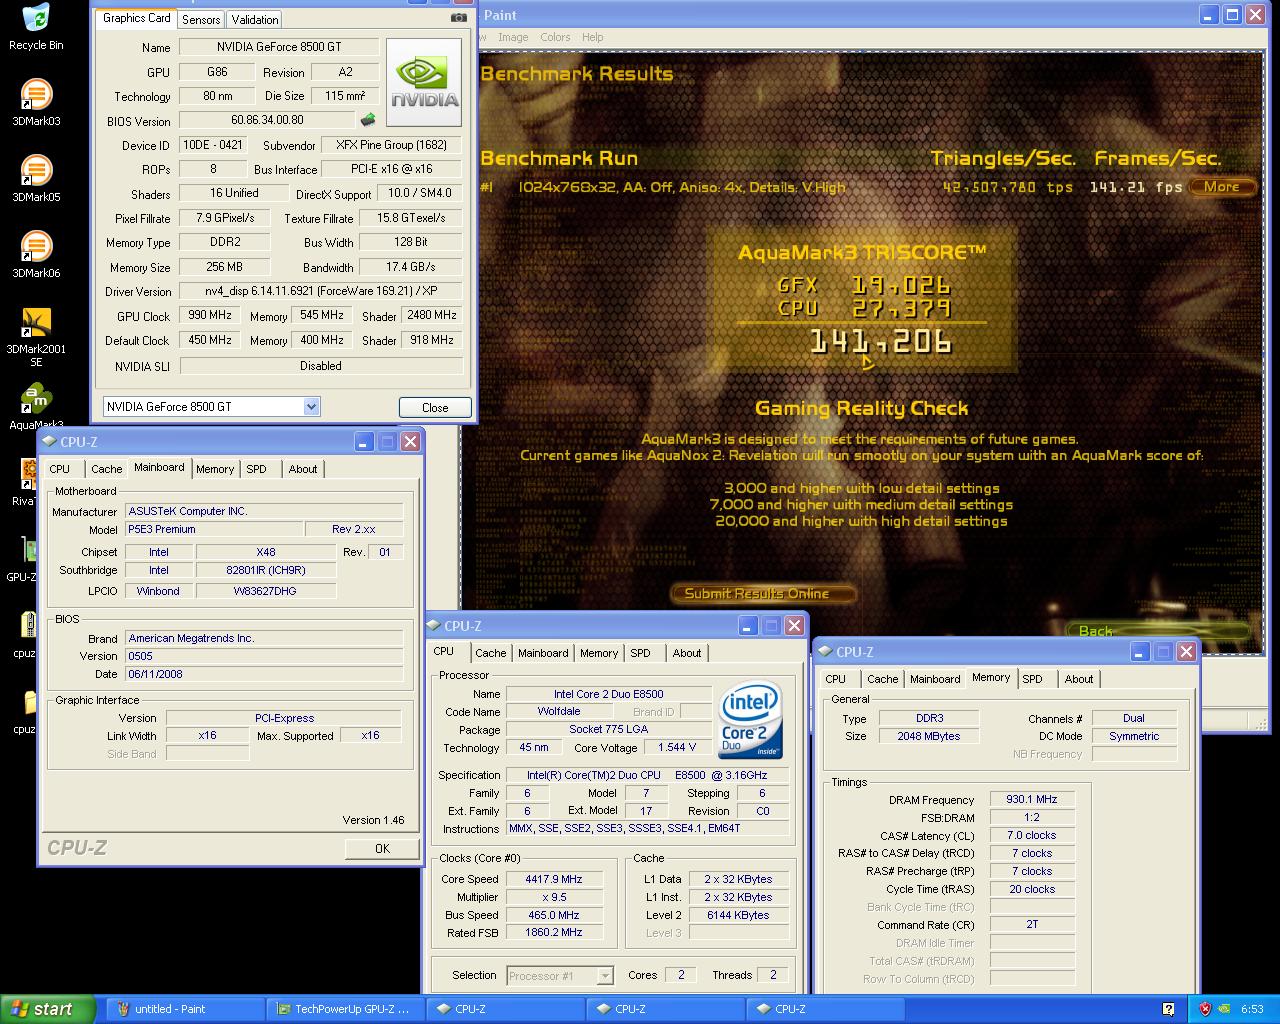Click OK in the Mainboard CPU-Z window
This screenshot has width=1280, height=1024.
382,848
